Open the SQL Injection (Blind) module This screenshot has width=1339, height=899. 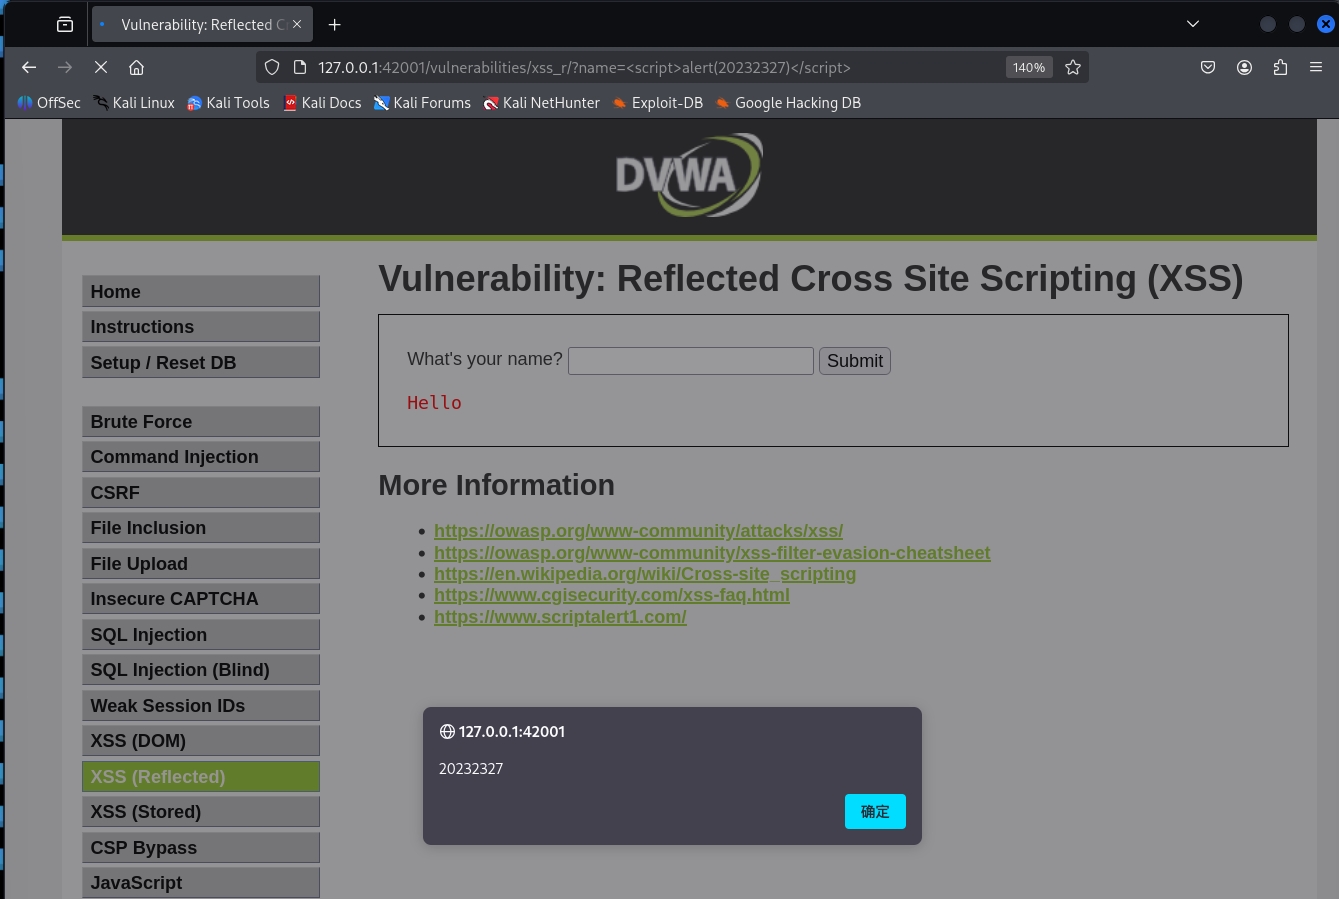tap(201, 670)
